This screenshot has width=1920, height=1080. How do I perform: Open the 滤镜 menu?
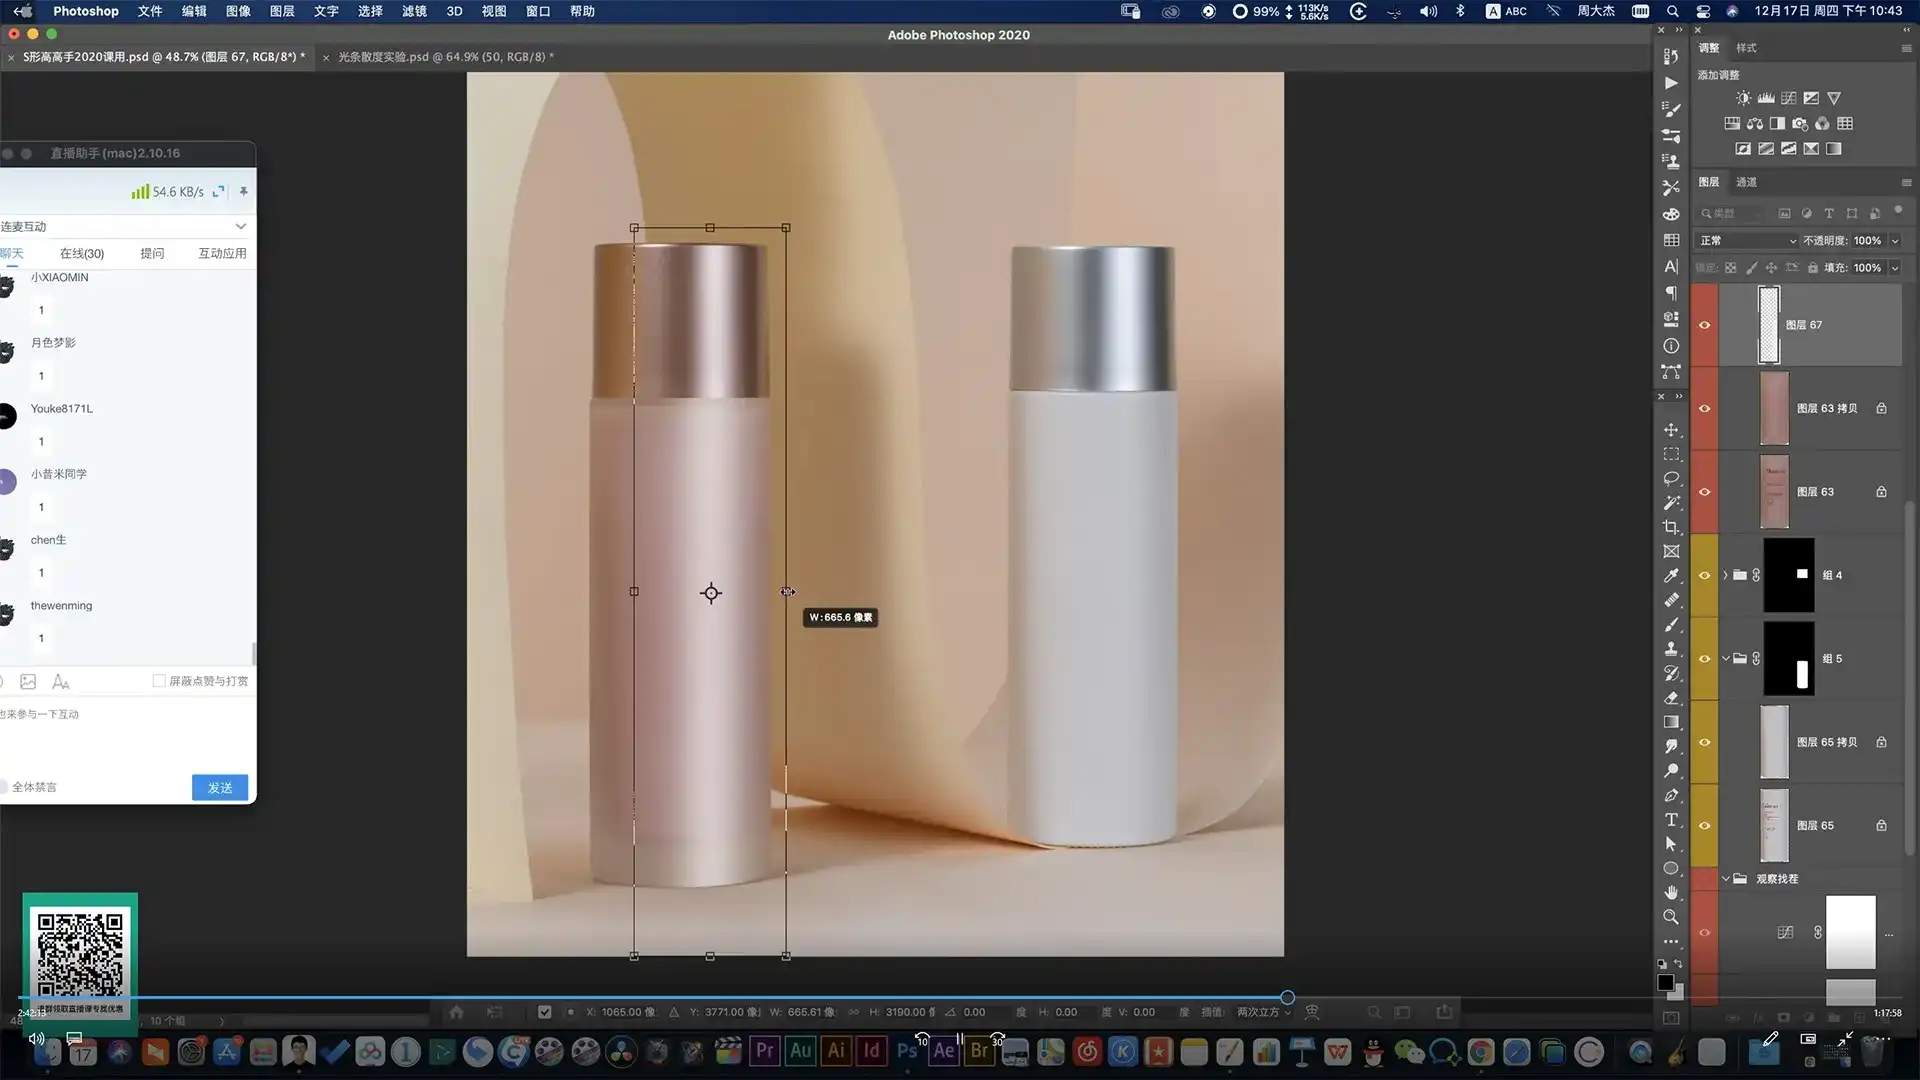[x=414, y=11]
